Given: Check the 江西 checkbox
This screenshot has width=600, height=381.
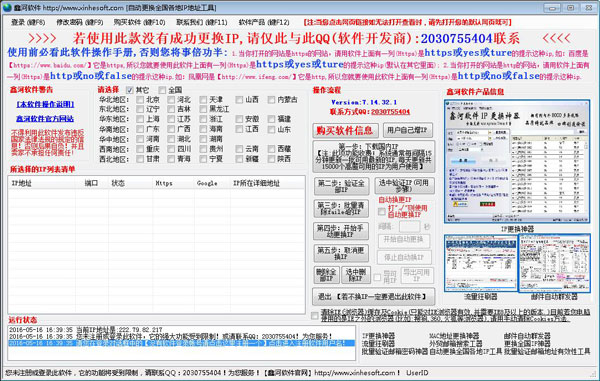Looking at the screenshot, I should click(x=239, y=129).
